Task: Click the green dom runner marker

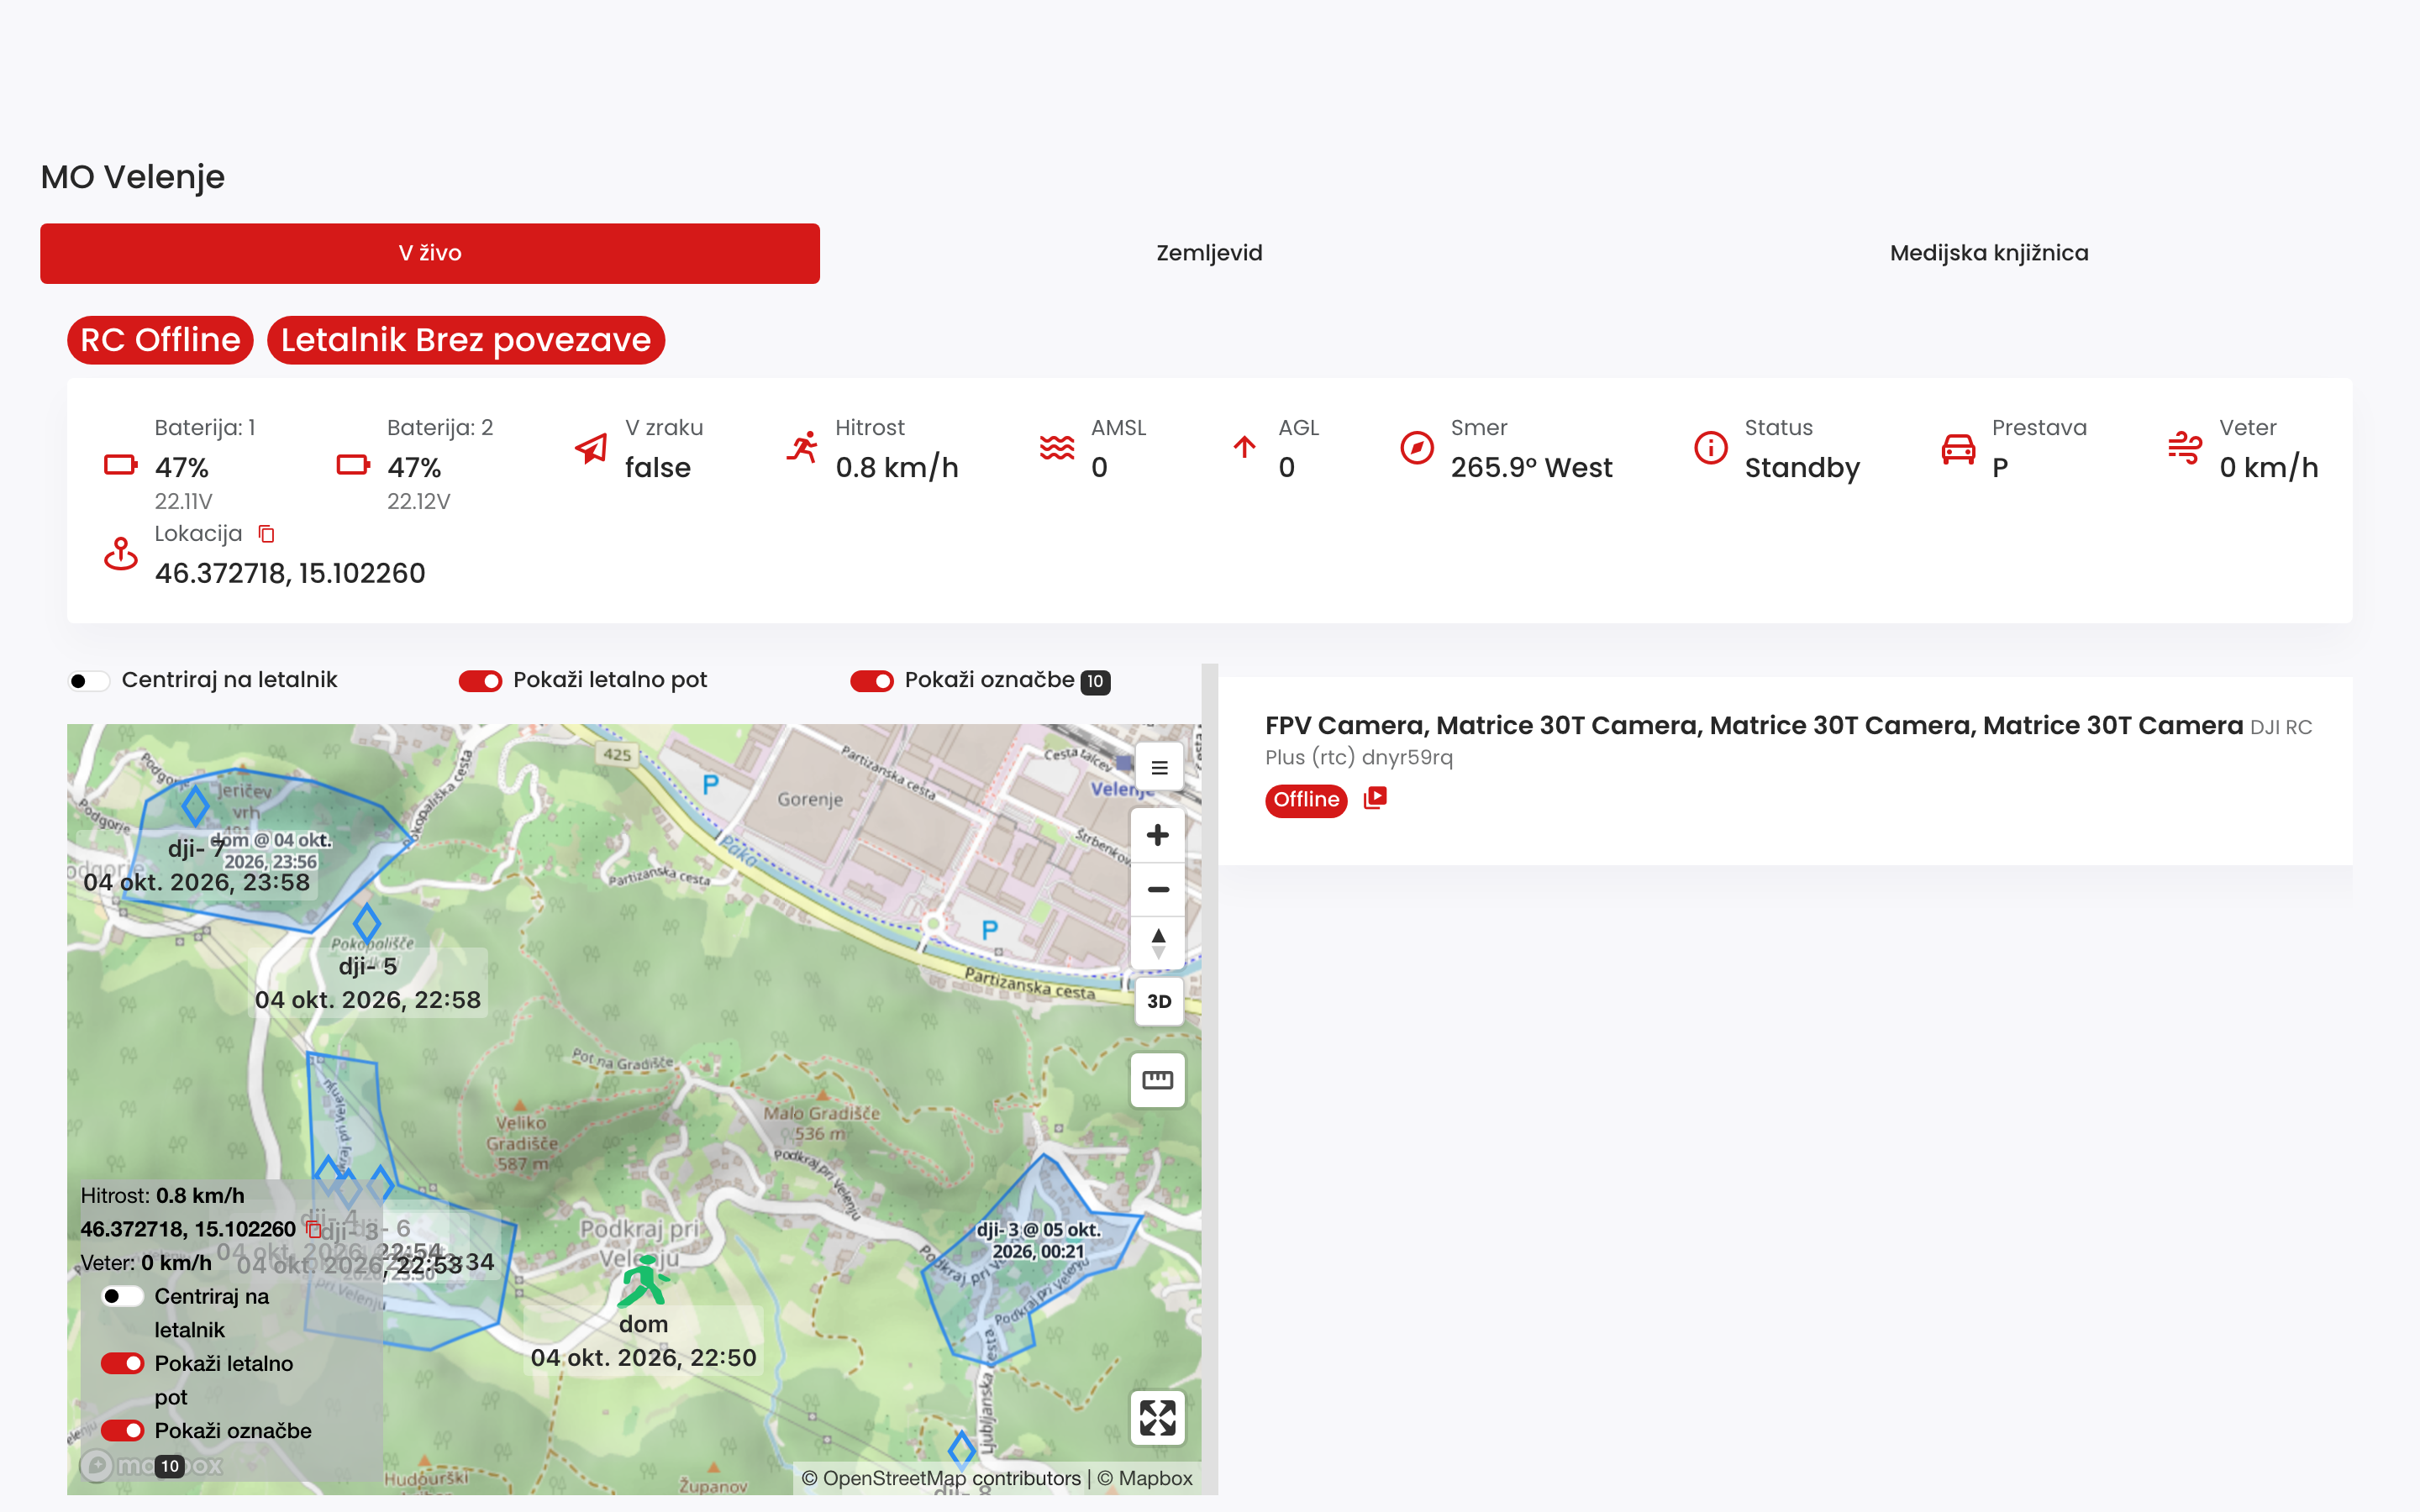Action: [x=643, y=1279]
